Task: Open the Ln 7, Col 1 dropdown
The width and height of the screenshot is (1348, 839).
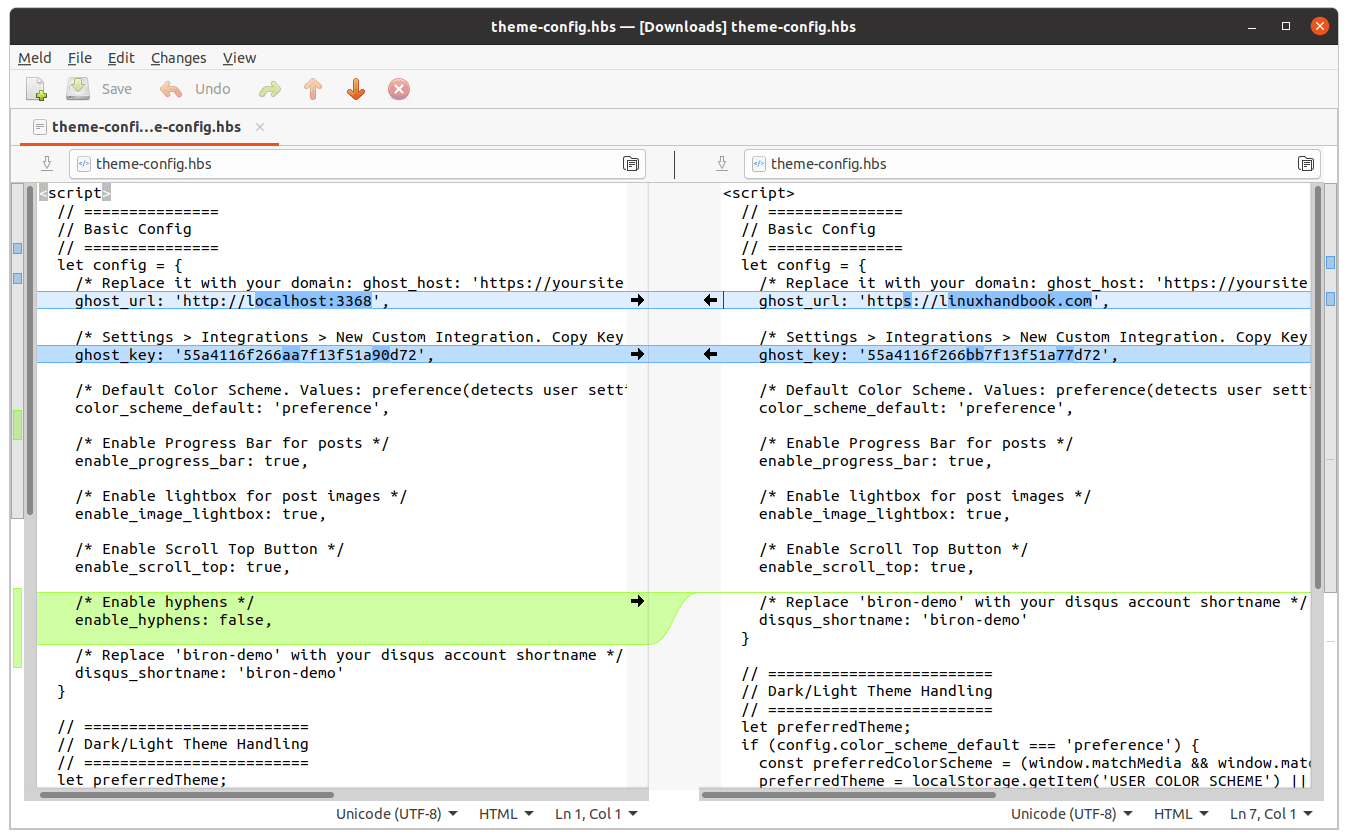Action: pyautogui.click(x=1271, y=813)
